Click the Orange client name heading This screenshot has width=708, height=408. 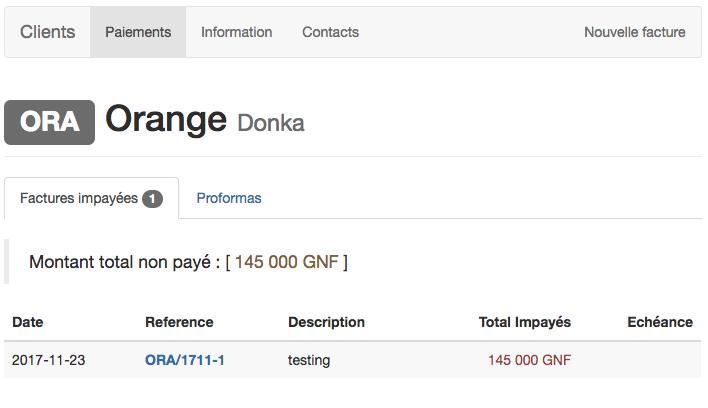click(x=166, y=119)
